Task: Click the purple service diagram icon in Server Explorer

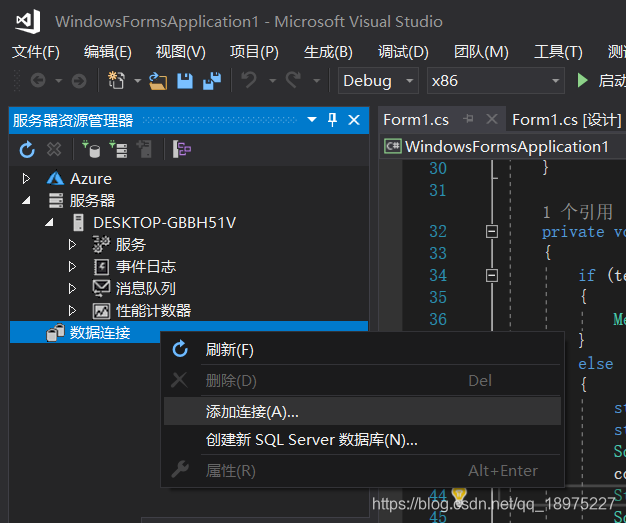Action: tap(182, 149)
